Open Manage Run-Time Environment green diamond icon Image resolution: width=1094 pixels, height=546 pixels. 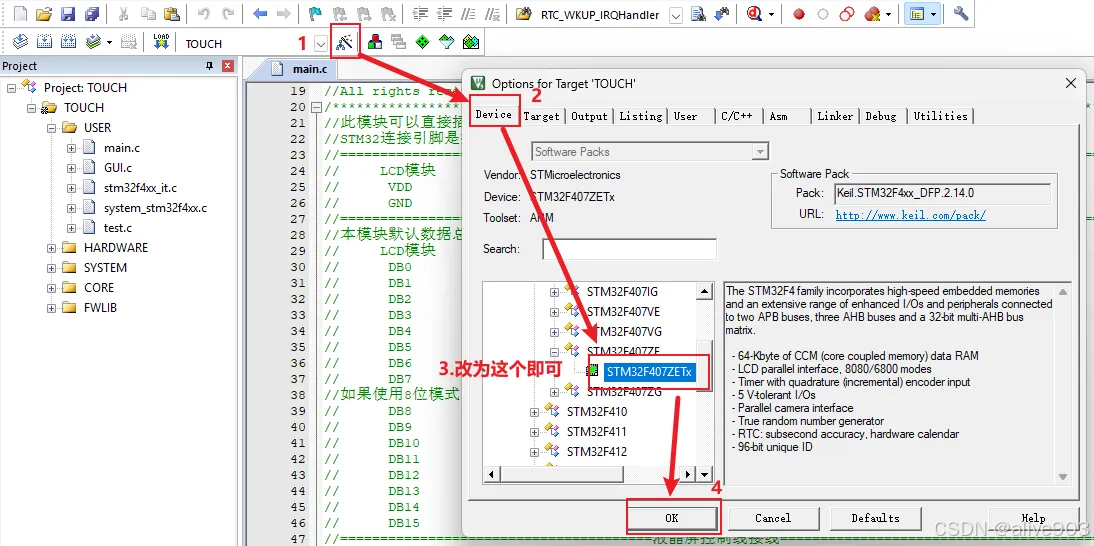tap(422, 43)
